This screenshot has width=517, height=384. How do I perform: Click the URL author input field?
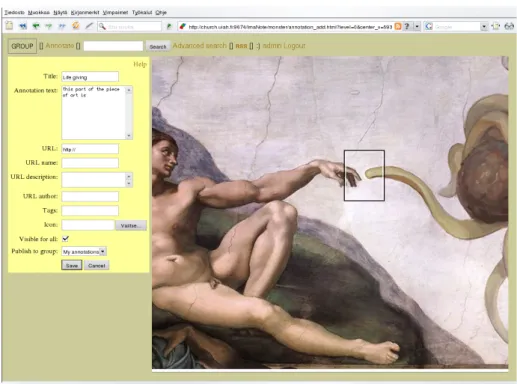click(90, 196)
